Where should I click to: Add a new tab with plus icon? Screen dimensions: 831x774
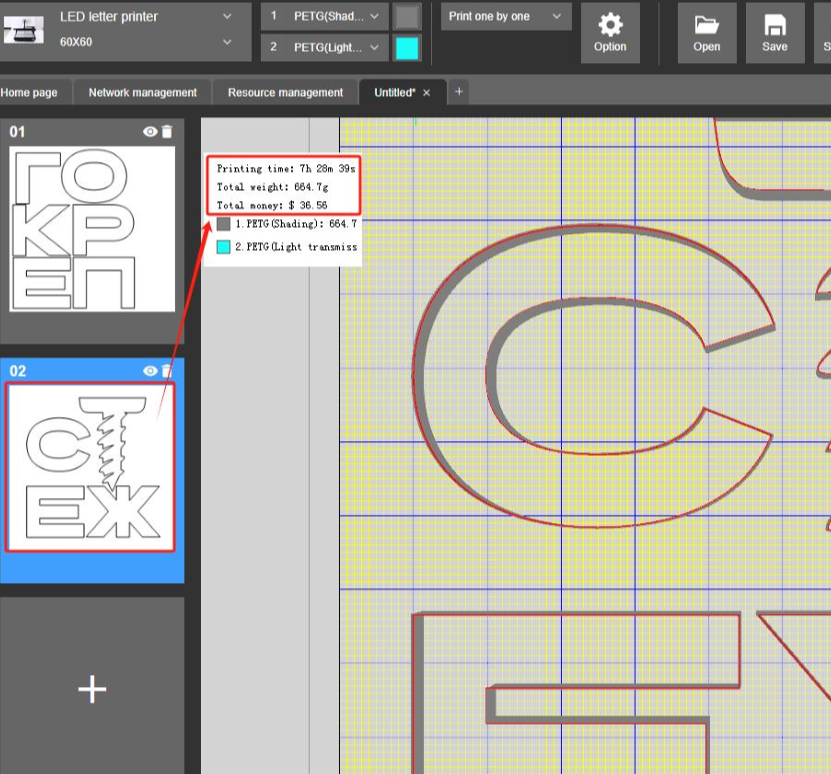459,92
